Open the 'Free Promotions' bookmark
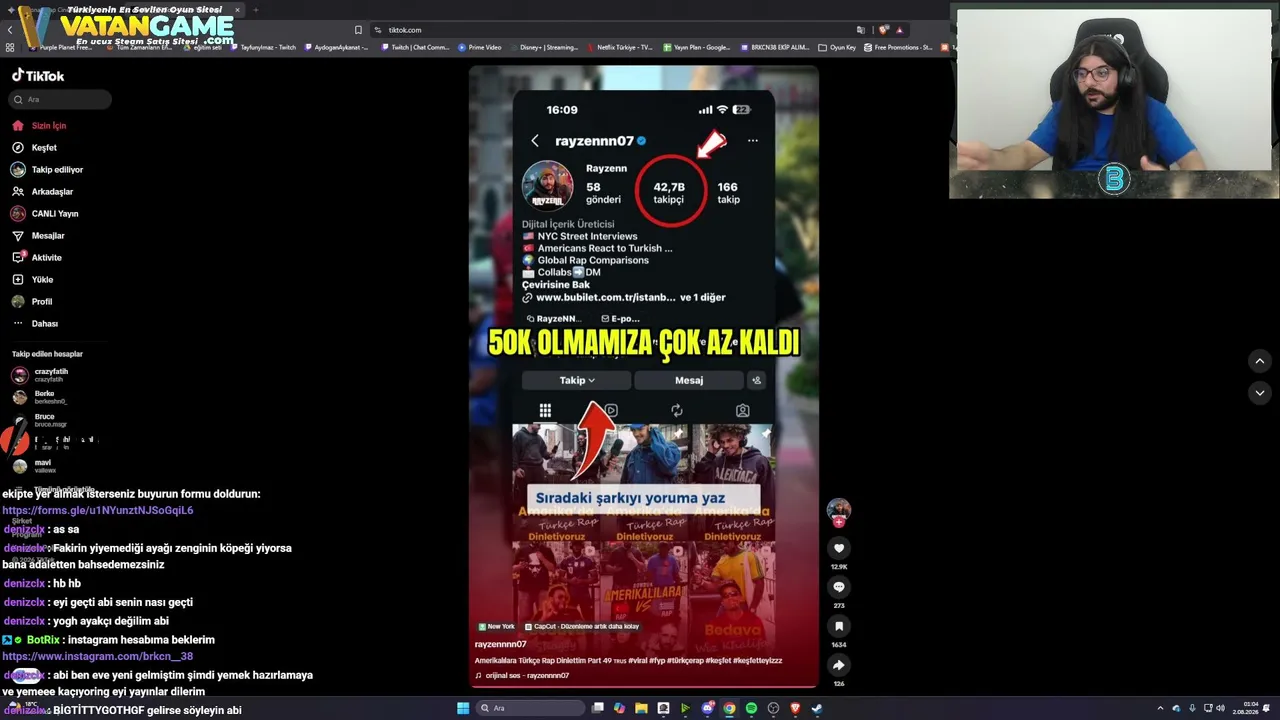The image size is (1280, 720). pos(898,47)
